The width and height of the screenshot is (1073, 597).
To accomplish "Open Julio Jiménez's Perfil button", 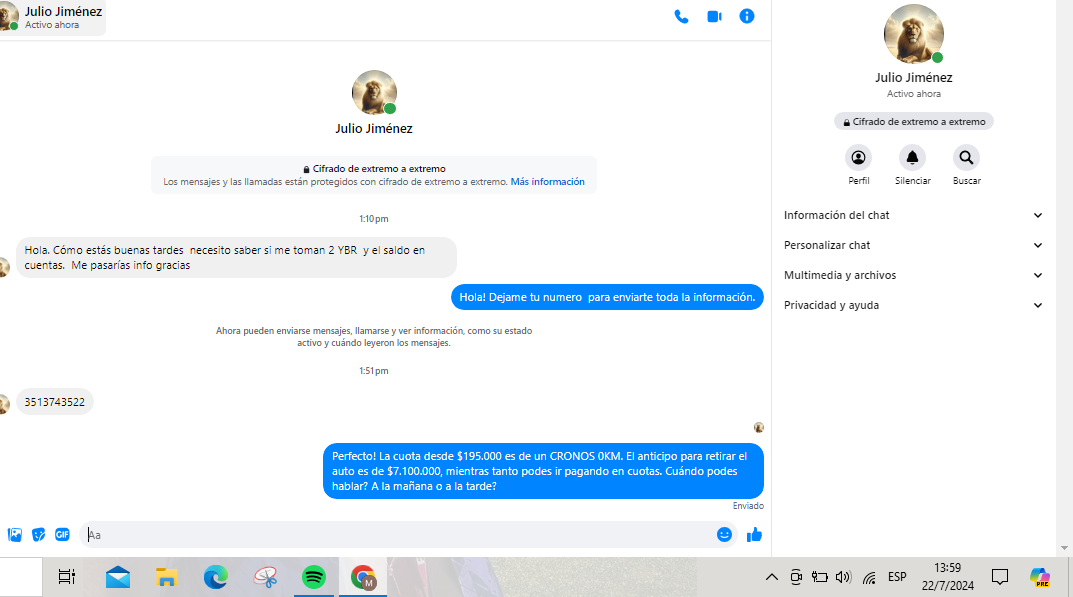I will coord(858,158).
